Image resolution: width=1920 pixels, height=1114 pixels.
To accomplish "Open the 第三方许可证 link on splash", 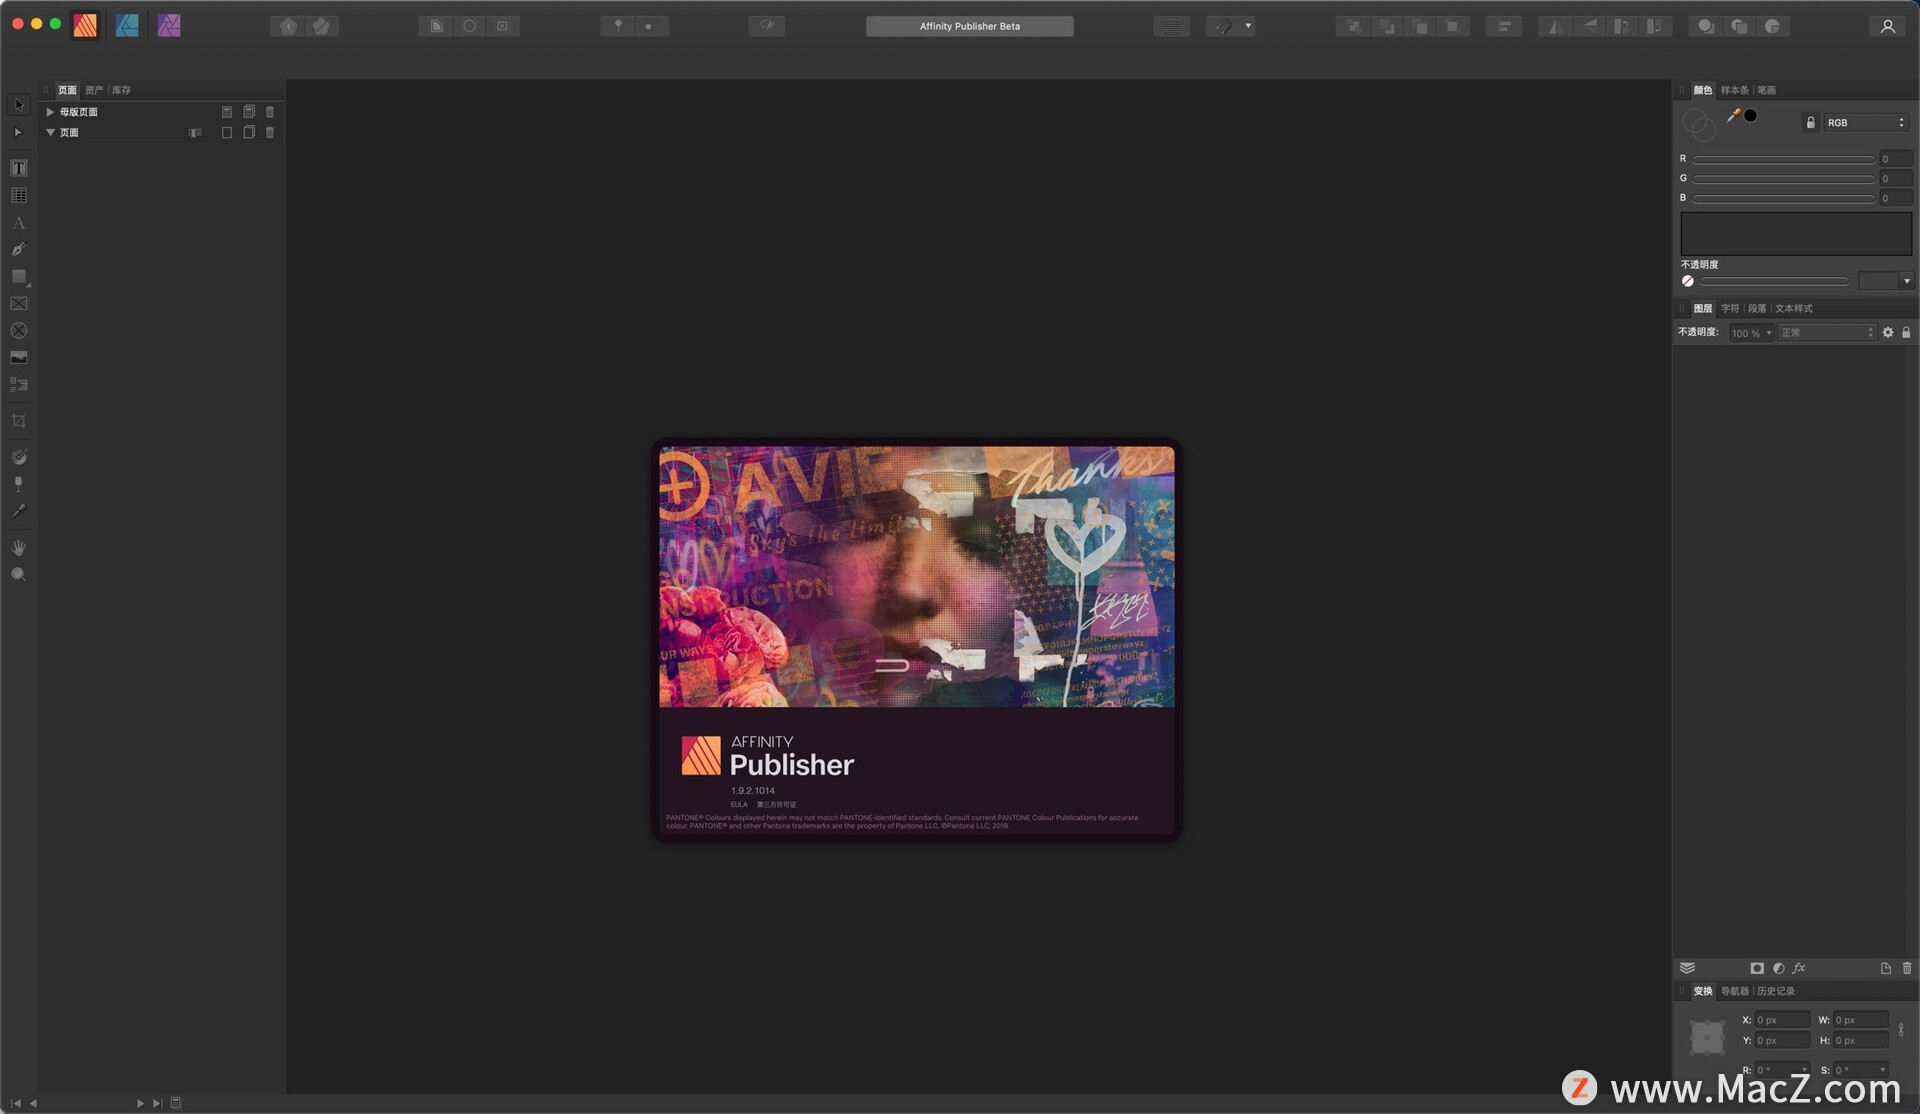I will 776,804.
